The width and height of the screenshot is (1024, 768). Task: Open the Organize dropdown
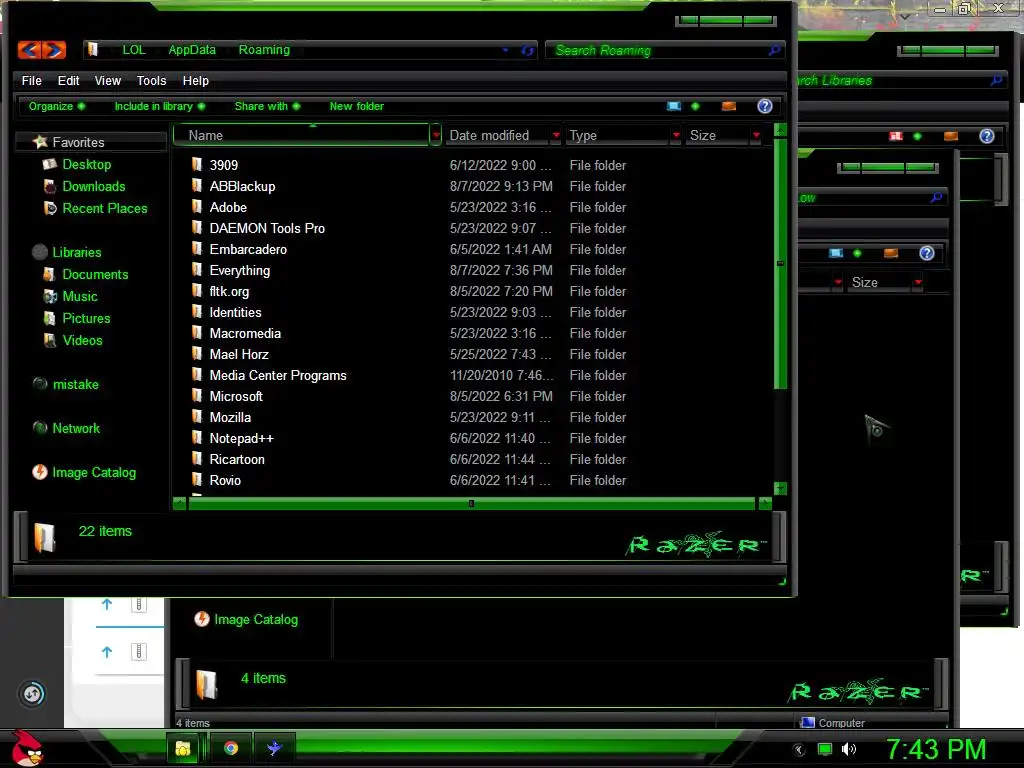pyautogui.click(x=57, y=106)
